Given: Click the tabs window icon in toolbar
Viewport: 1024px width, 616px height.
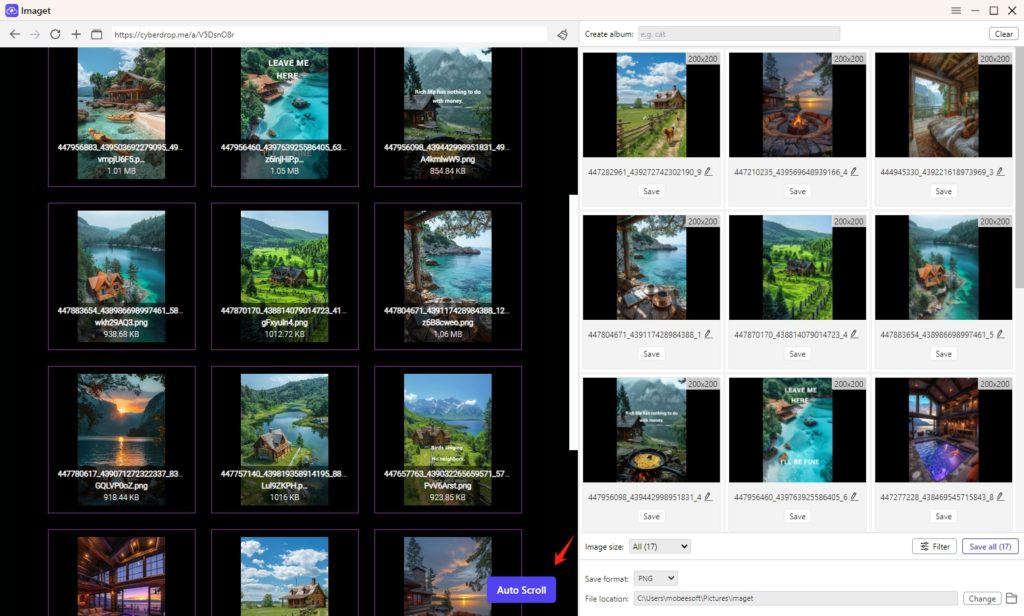Looking at the screenshot, I should point(97,34).
